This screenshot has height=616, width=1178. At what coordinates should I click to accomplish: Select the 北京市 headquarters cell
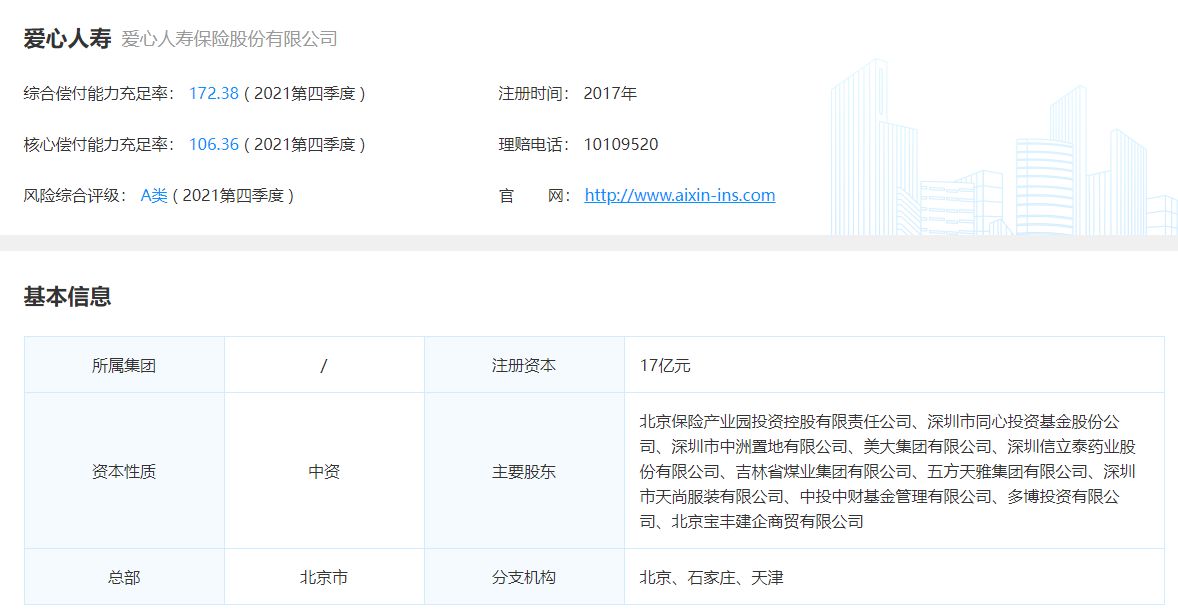pos(324,578)
